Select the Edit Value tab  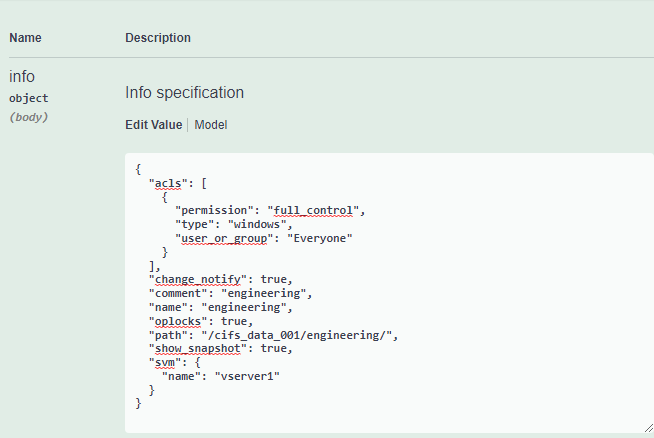(153, 125)
